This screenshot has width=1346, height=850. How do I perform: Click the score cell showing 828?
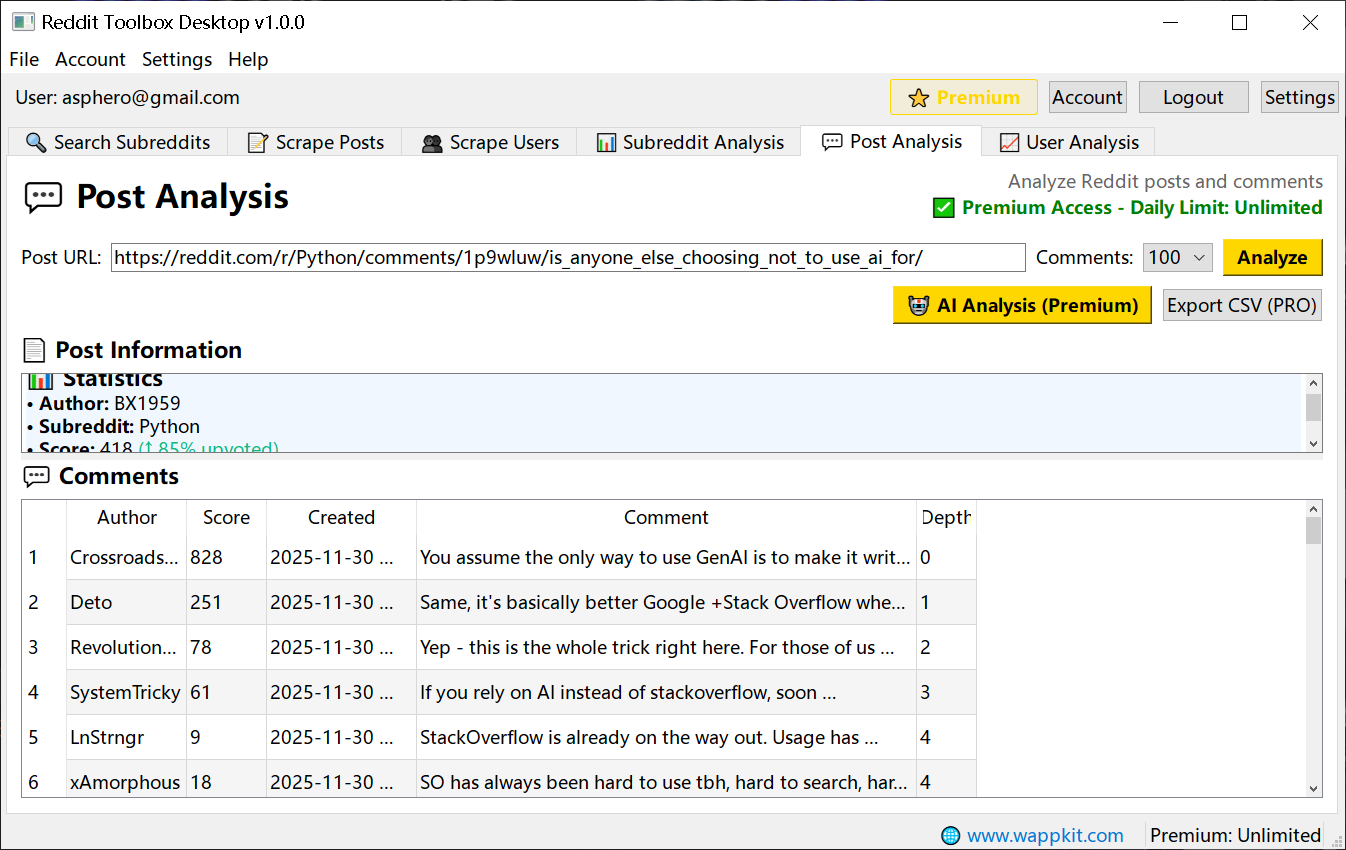pos(226,557)
